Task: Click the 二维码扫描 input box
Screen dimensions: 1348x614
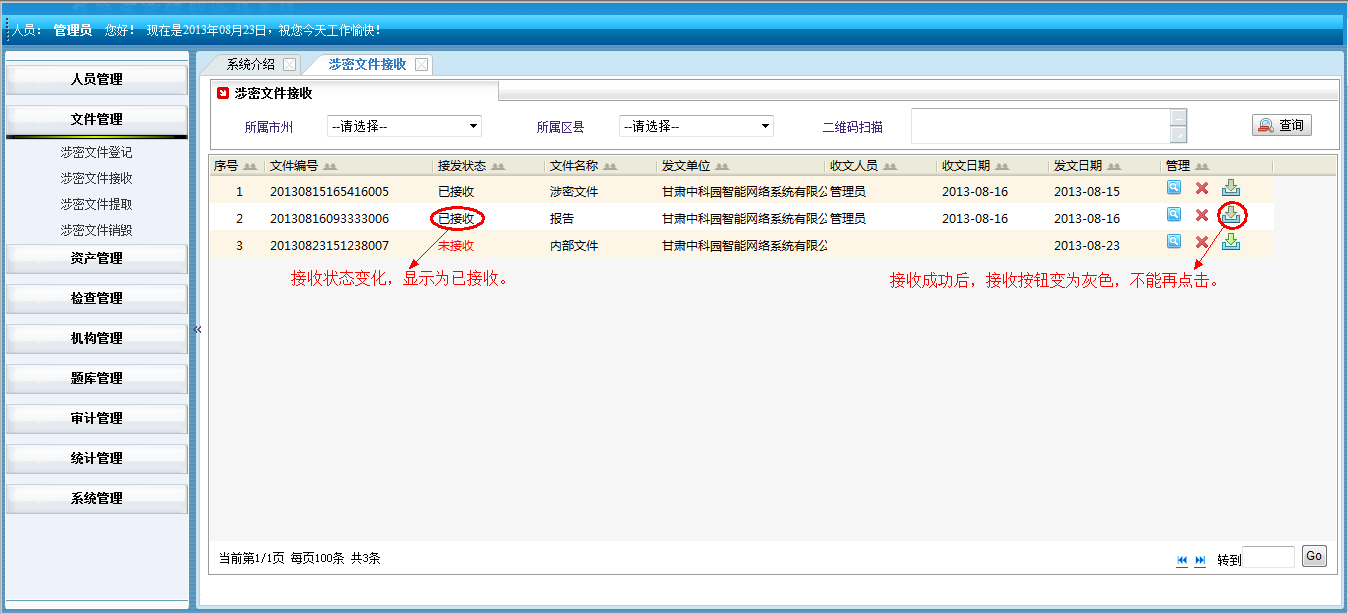Action: tap(1041, 126)
